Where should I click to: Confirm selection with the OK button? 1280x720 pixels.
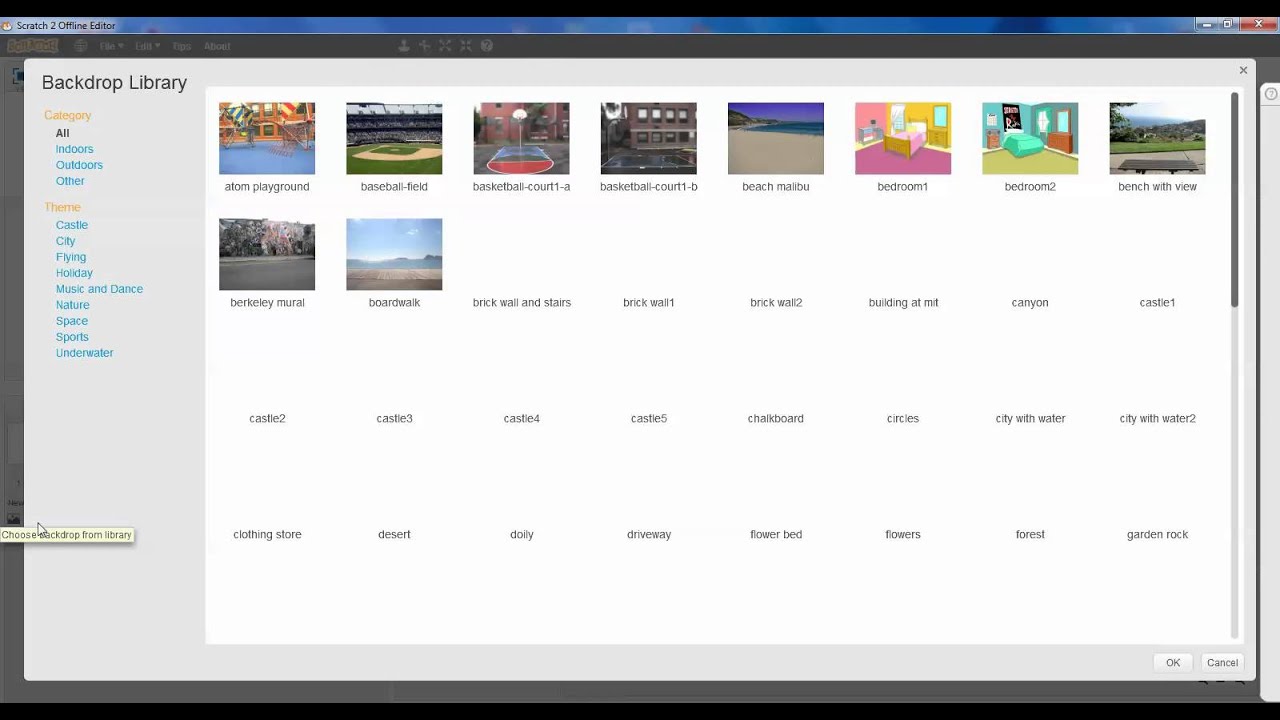click(x=1173, y=662)
